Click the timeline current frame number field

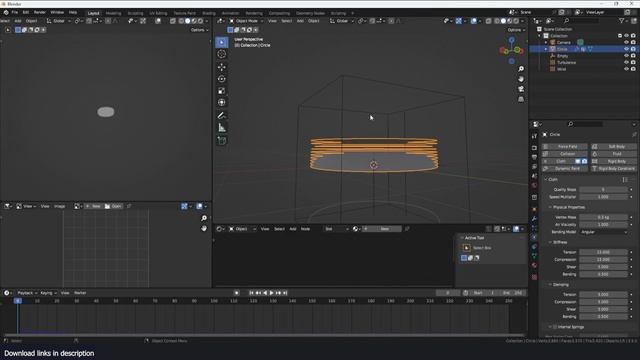[448, 293]
